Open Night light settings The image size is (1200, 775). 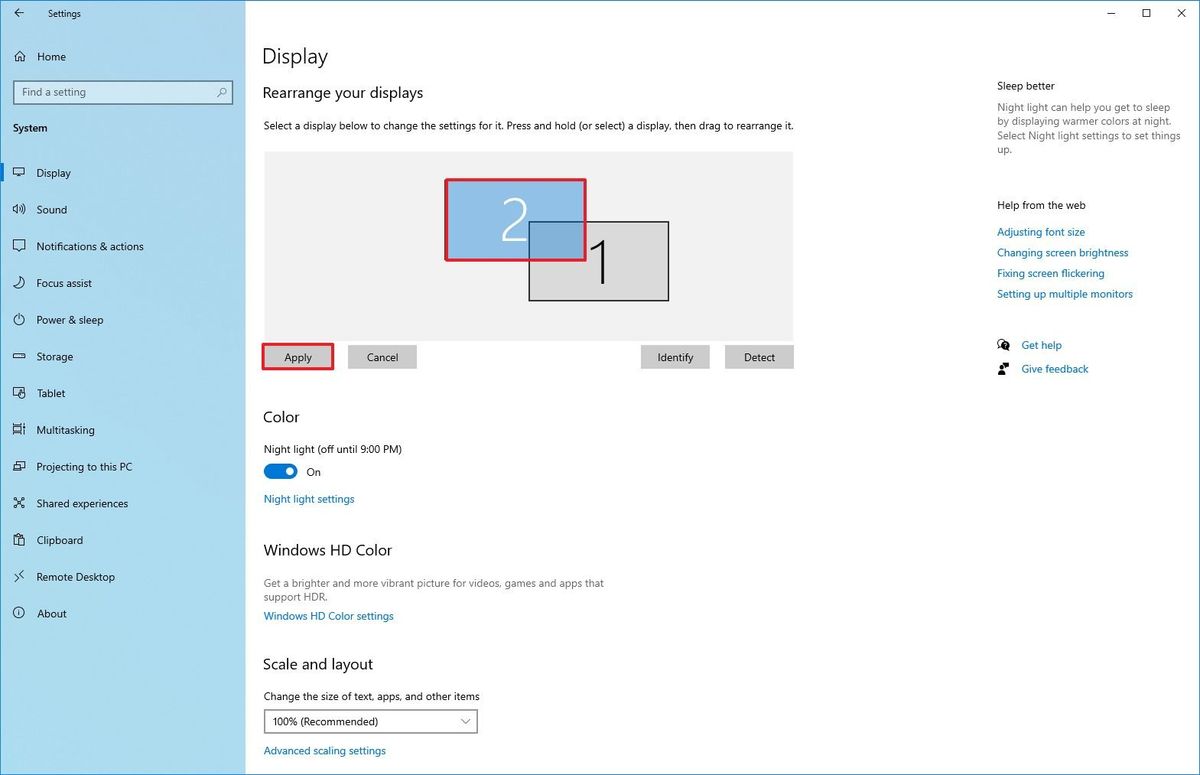309,498
